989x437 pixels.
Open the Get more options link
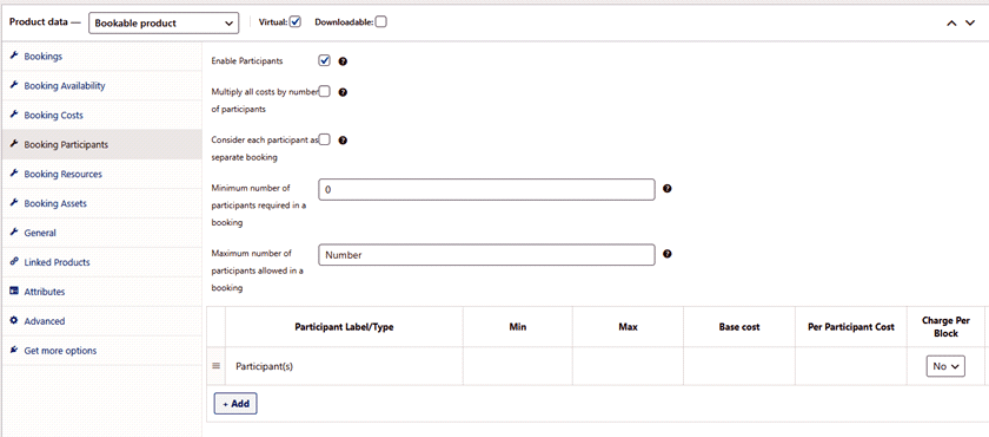[60, 351]
